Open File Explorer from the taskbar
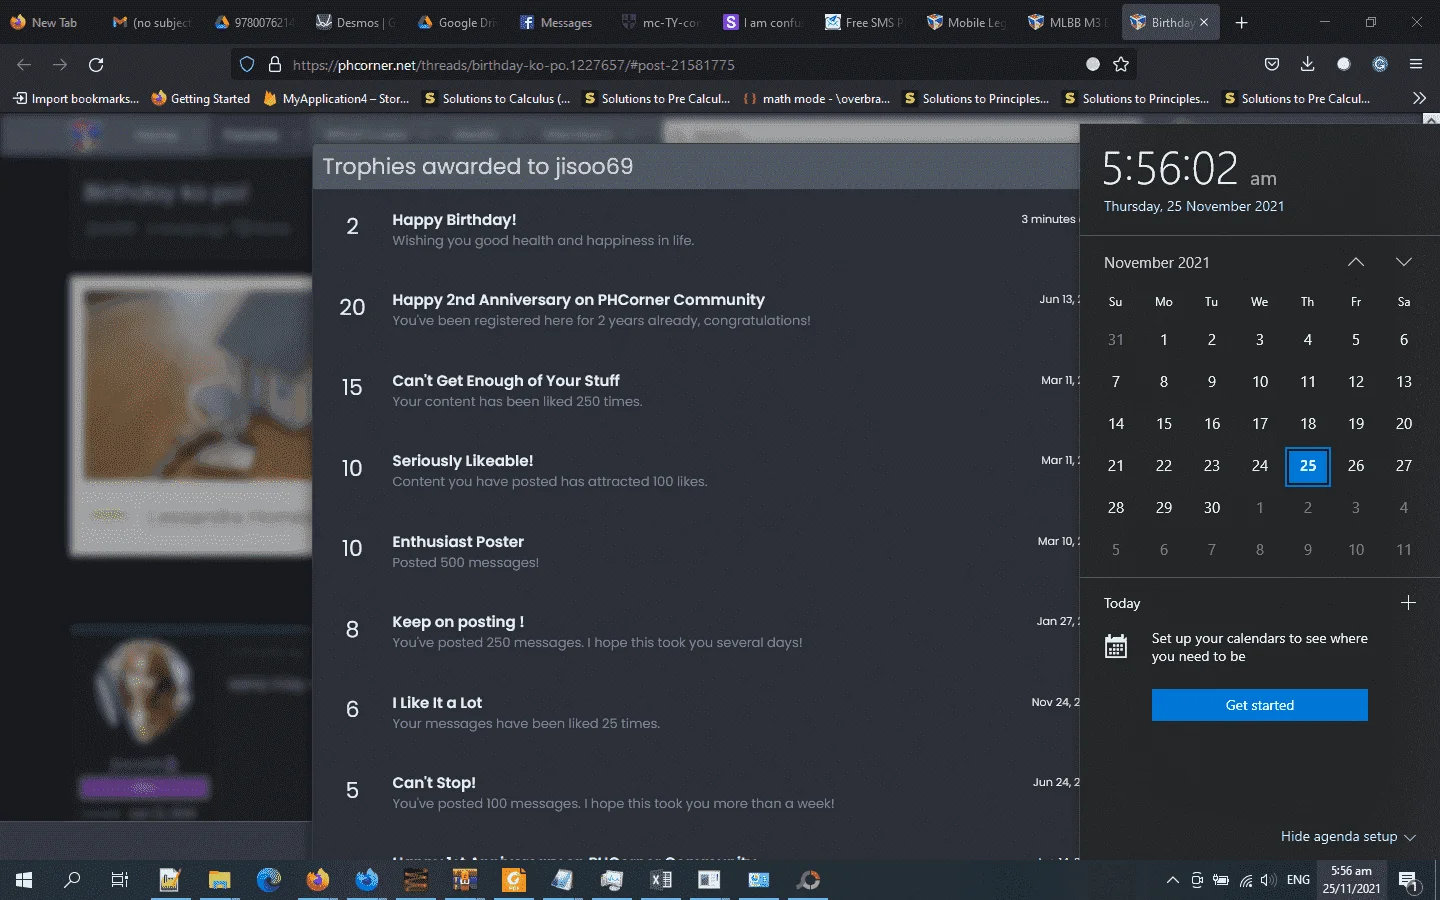 pos(219,880)
